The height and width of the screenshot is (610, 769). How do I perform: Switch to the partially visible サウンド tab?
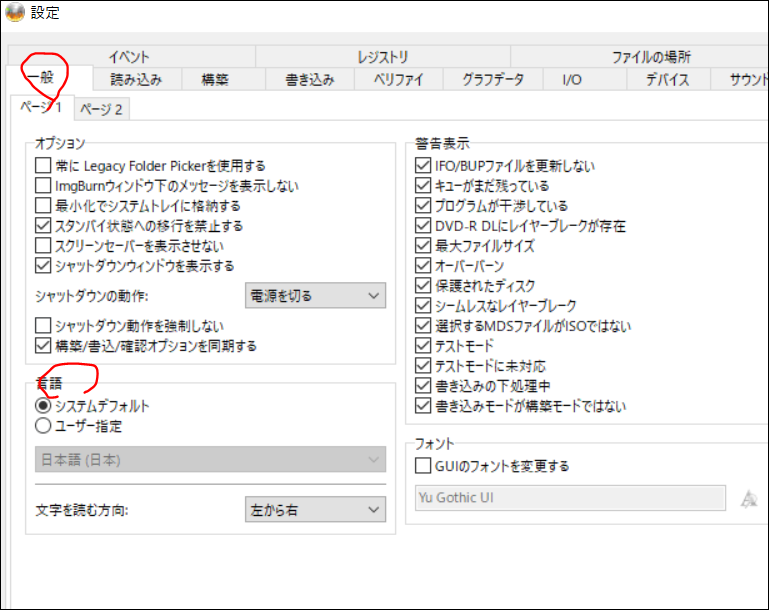(740, 79)
